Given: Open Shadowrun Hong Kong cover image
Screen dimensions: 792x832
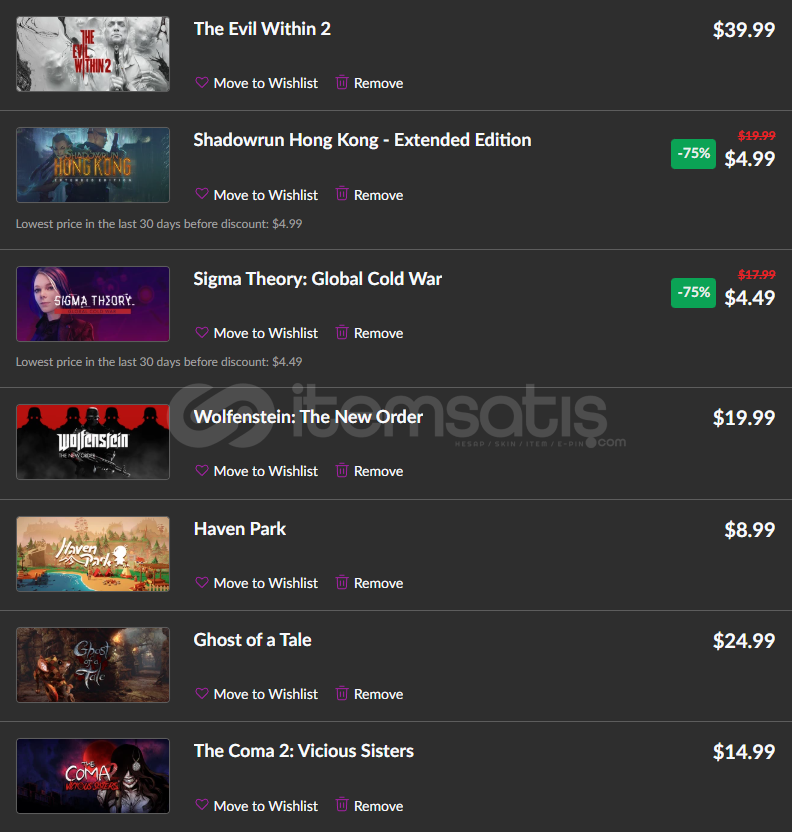Looking at the screenshot, I should (x=93, y=165).
